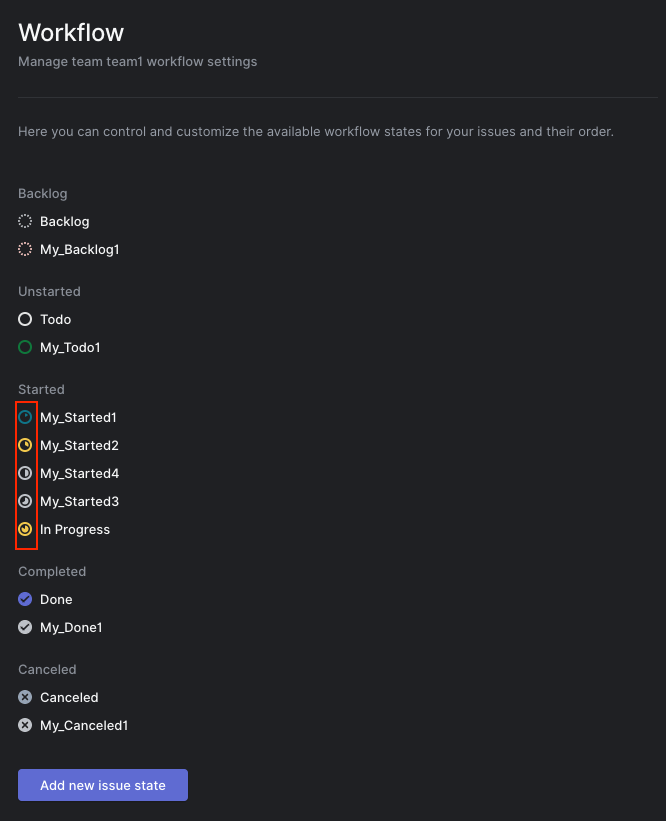Click the half-filled My_Started4 icon
This screenshot has height=821, width=666.
pos(25,473)
